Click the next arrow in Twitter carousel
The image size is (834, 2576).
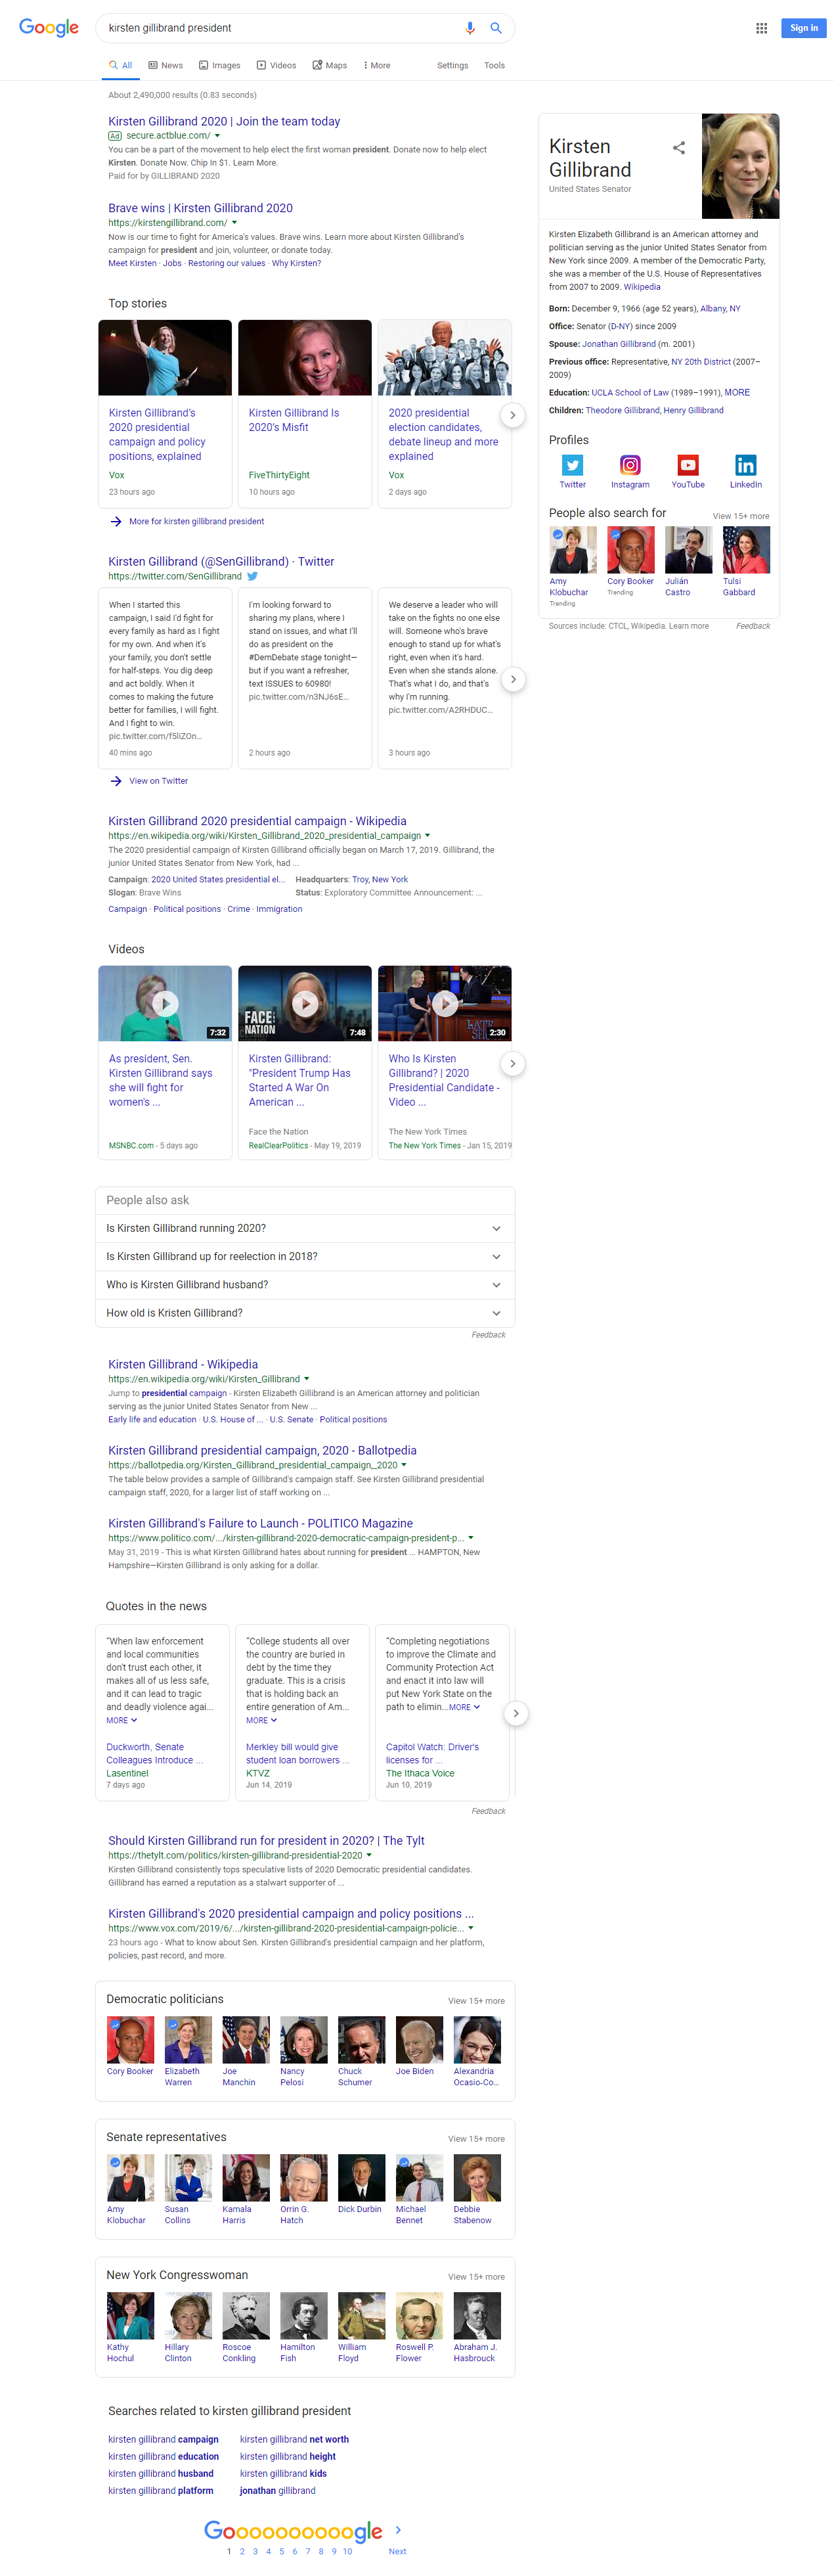coord(512,679)
